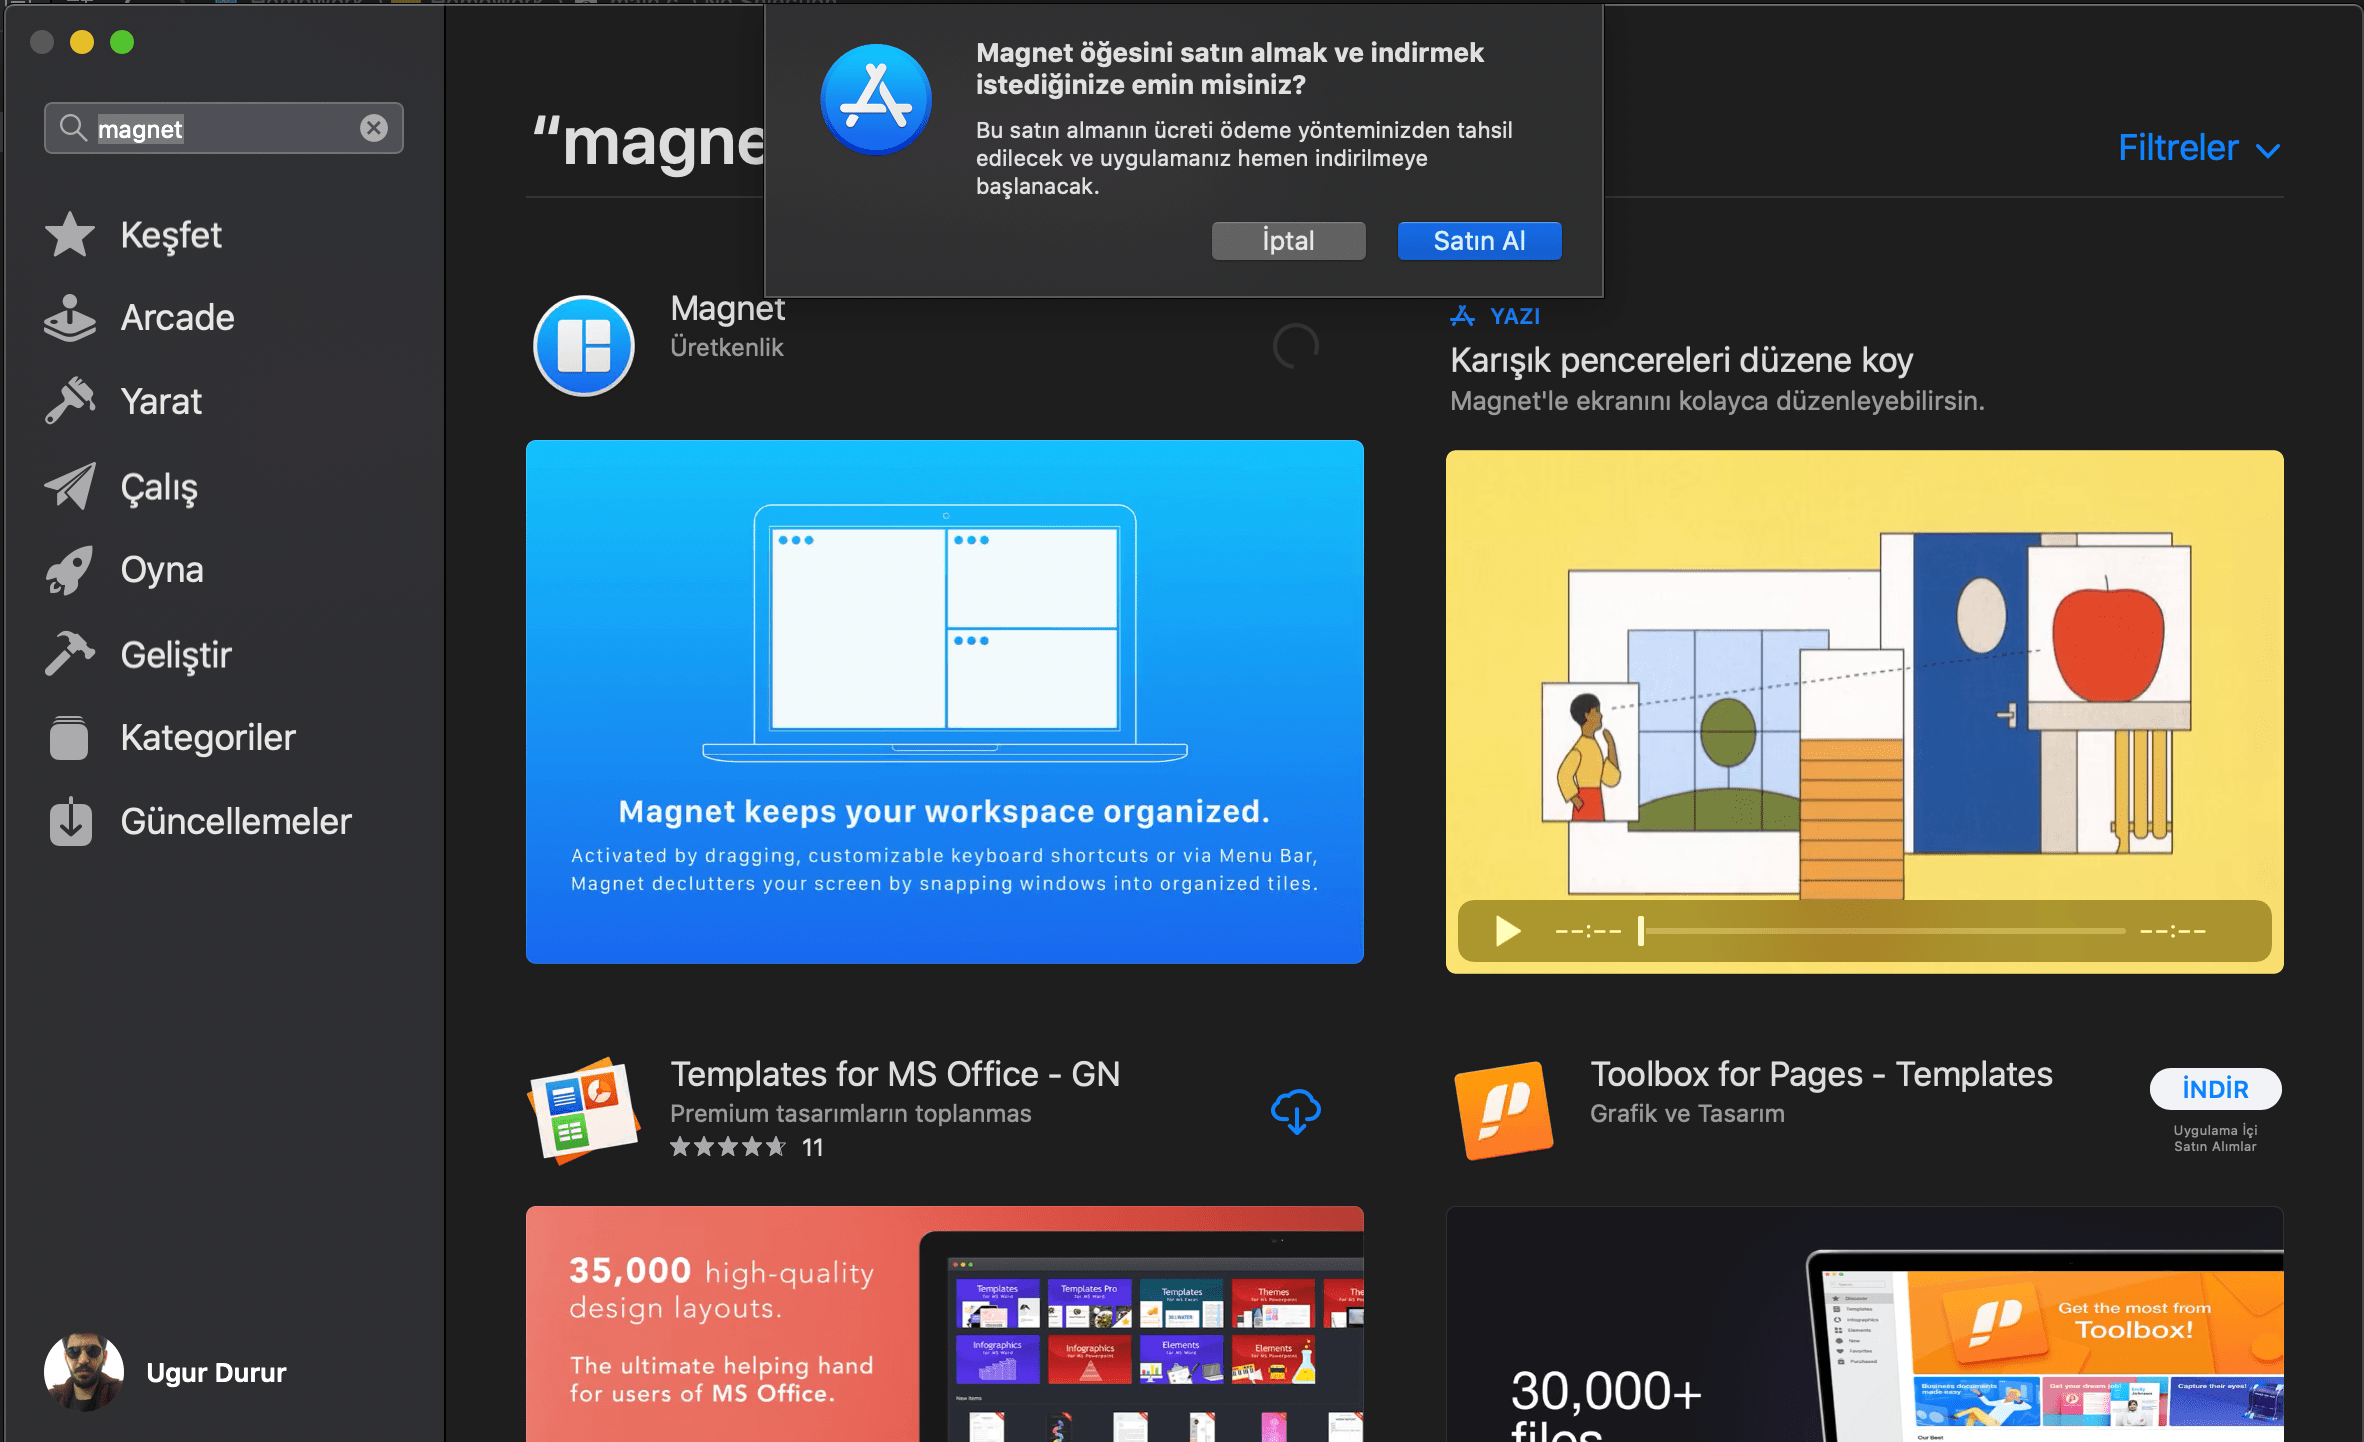This screenshot has width=2364, height=1442.
Task: Open the Toolbox for Pages app icon
Action: click(x=1504, y=1110)
